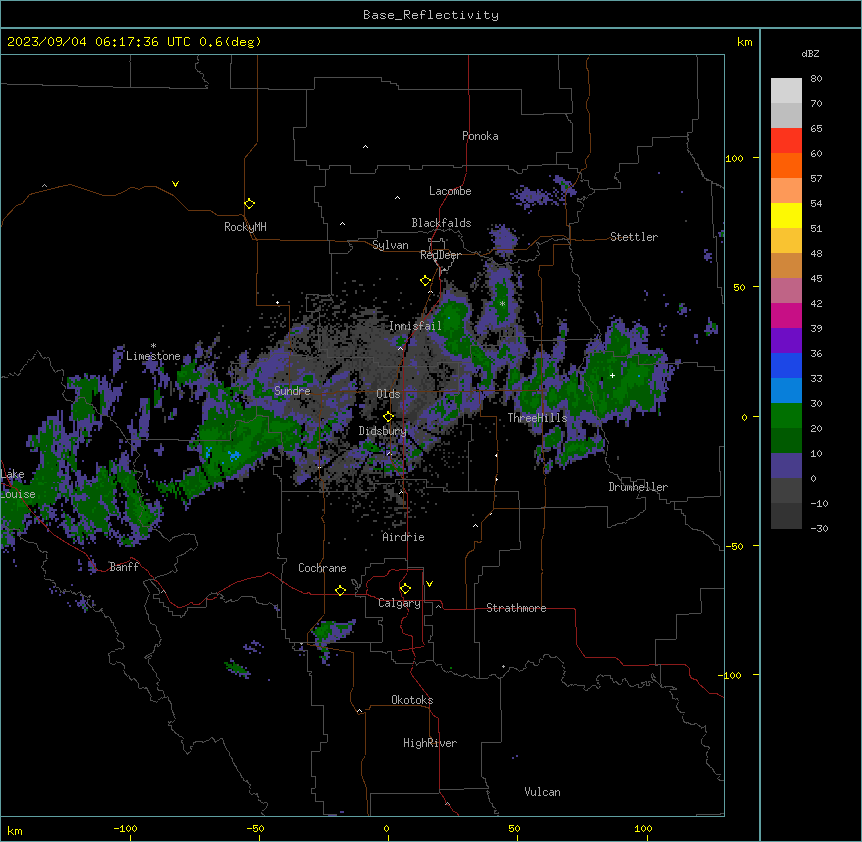Select the Stettler label

point(634,237)
